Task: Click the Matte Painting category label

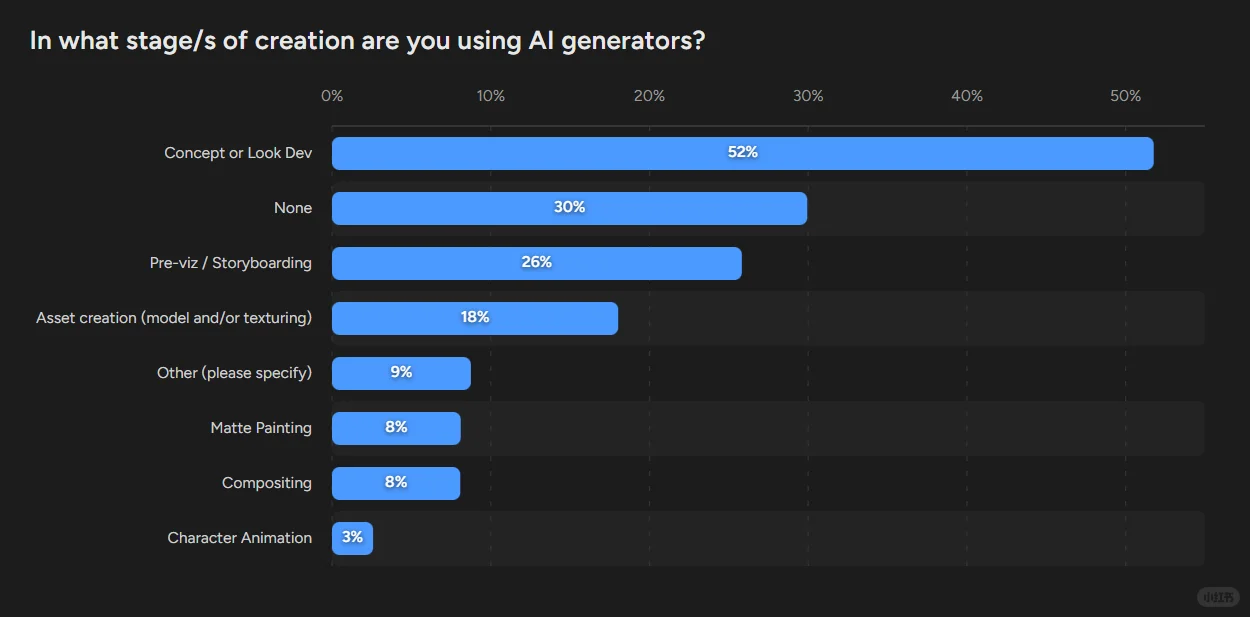Action: [261, 428]
